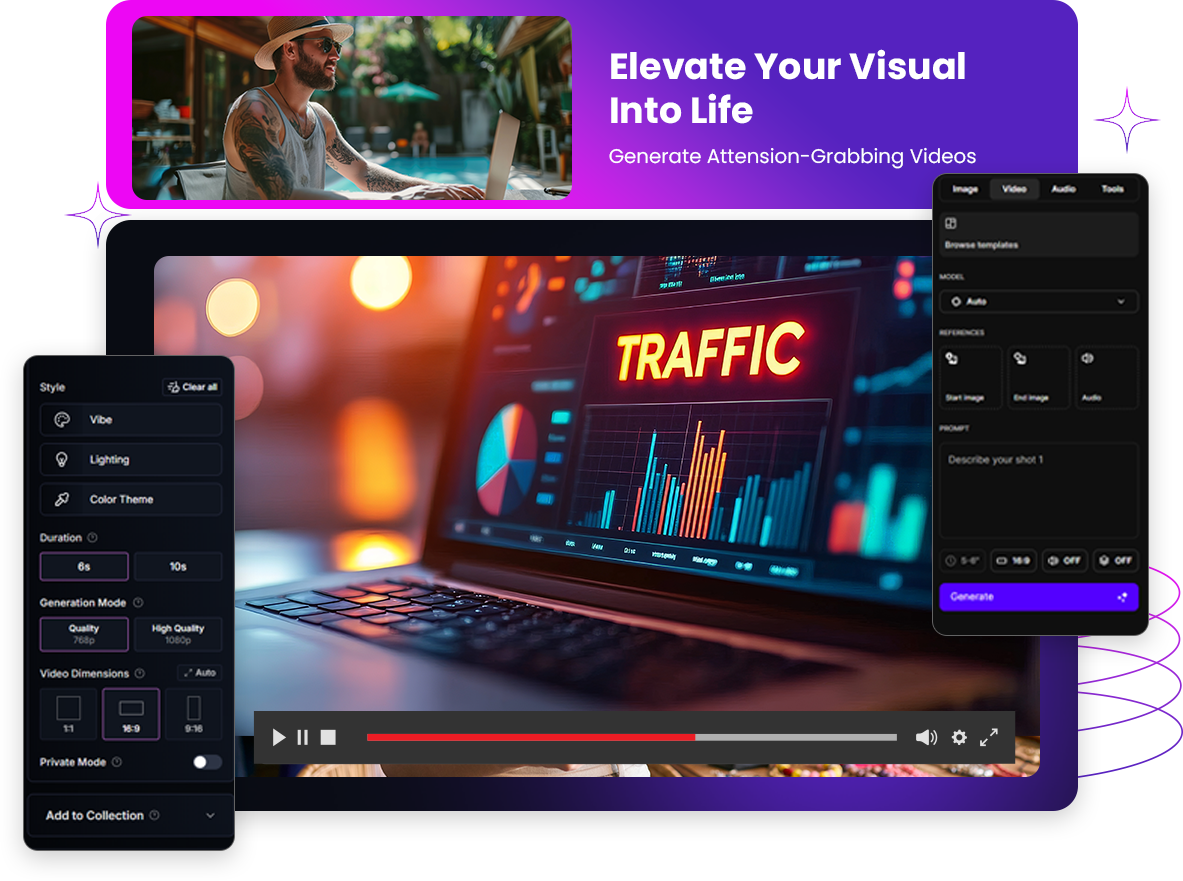Enter fullscreen with the expand icon
This screenshot has height=881, width=1183.
pos(989,737)
